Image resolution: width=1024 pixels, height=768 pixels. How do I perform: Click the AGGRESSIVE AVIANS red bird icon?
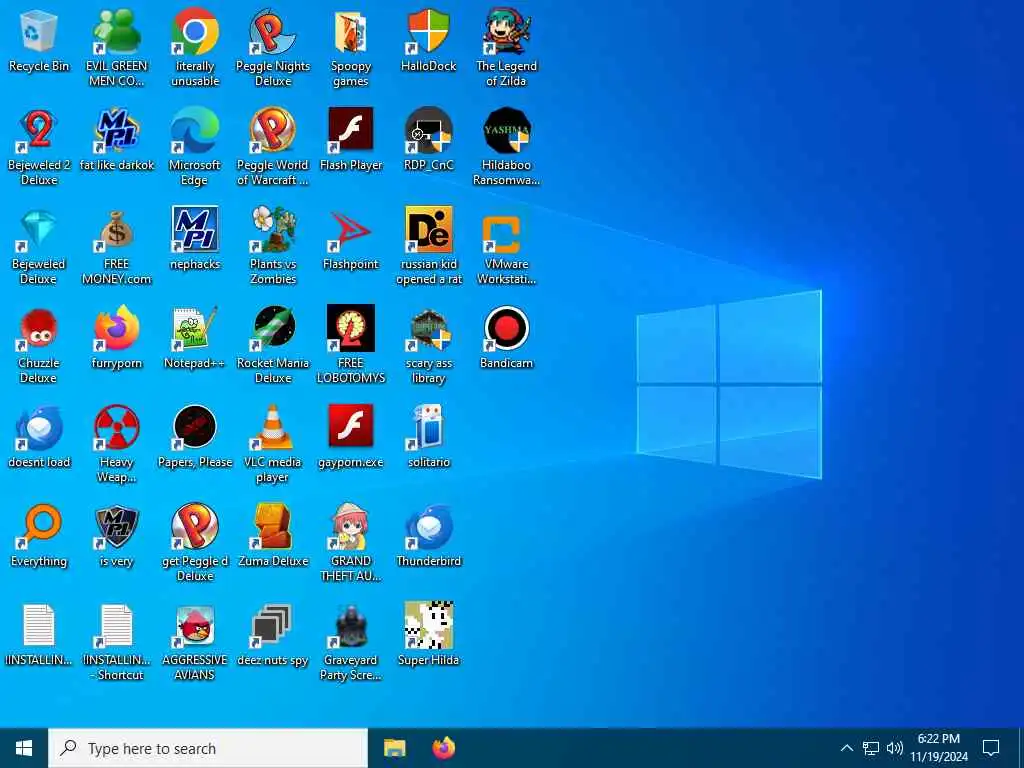point(195,626)
